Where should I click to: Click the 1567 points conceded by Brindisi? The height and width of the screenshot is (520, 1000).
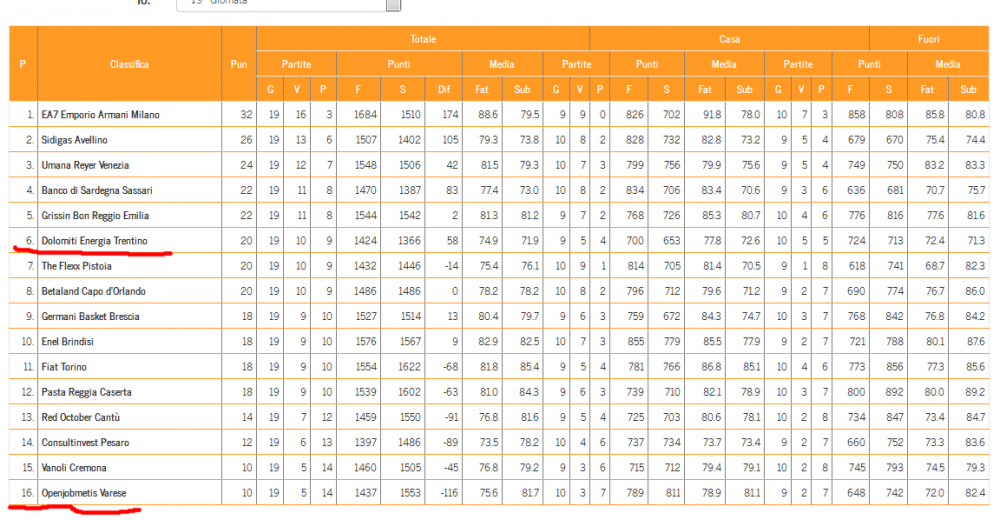coord(409,342)
